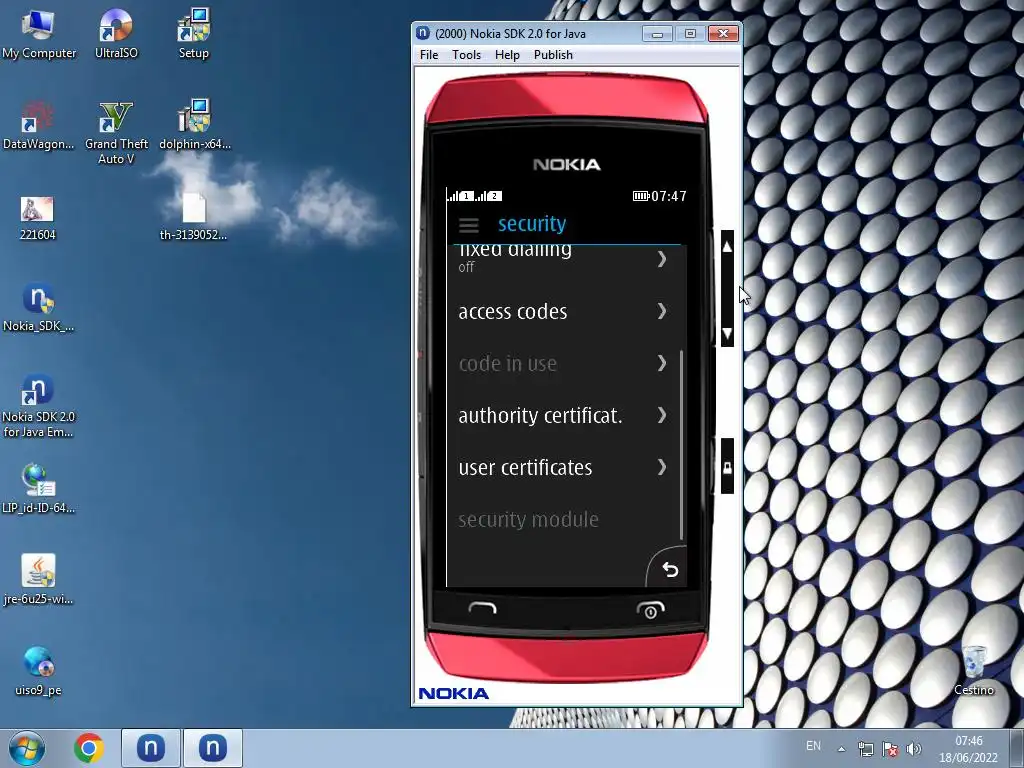1024x768 pixels.
Task: Select Grand Theft Auto V shortcut
Action: [116, 133]
